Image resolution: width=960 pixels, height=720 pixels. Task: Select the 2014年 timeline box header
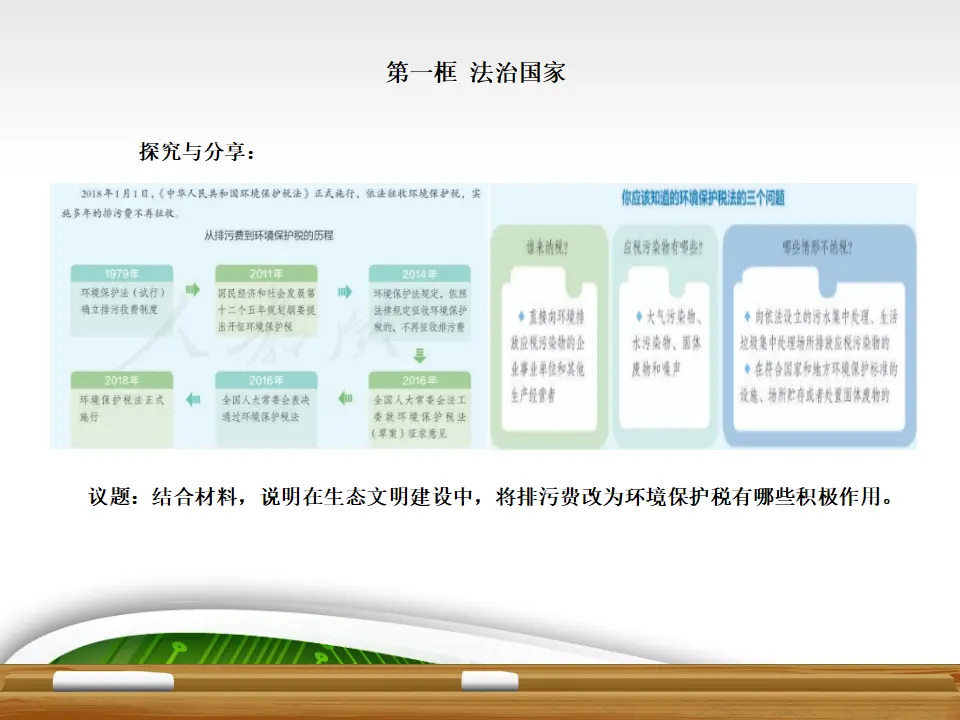click(x=419, y=273)
